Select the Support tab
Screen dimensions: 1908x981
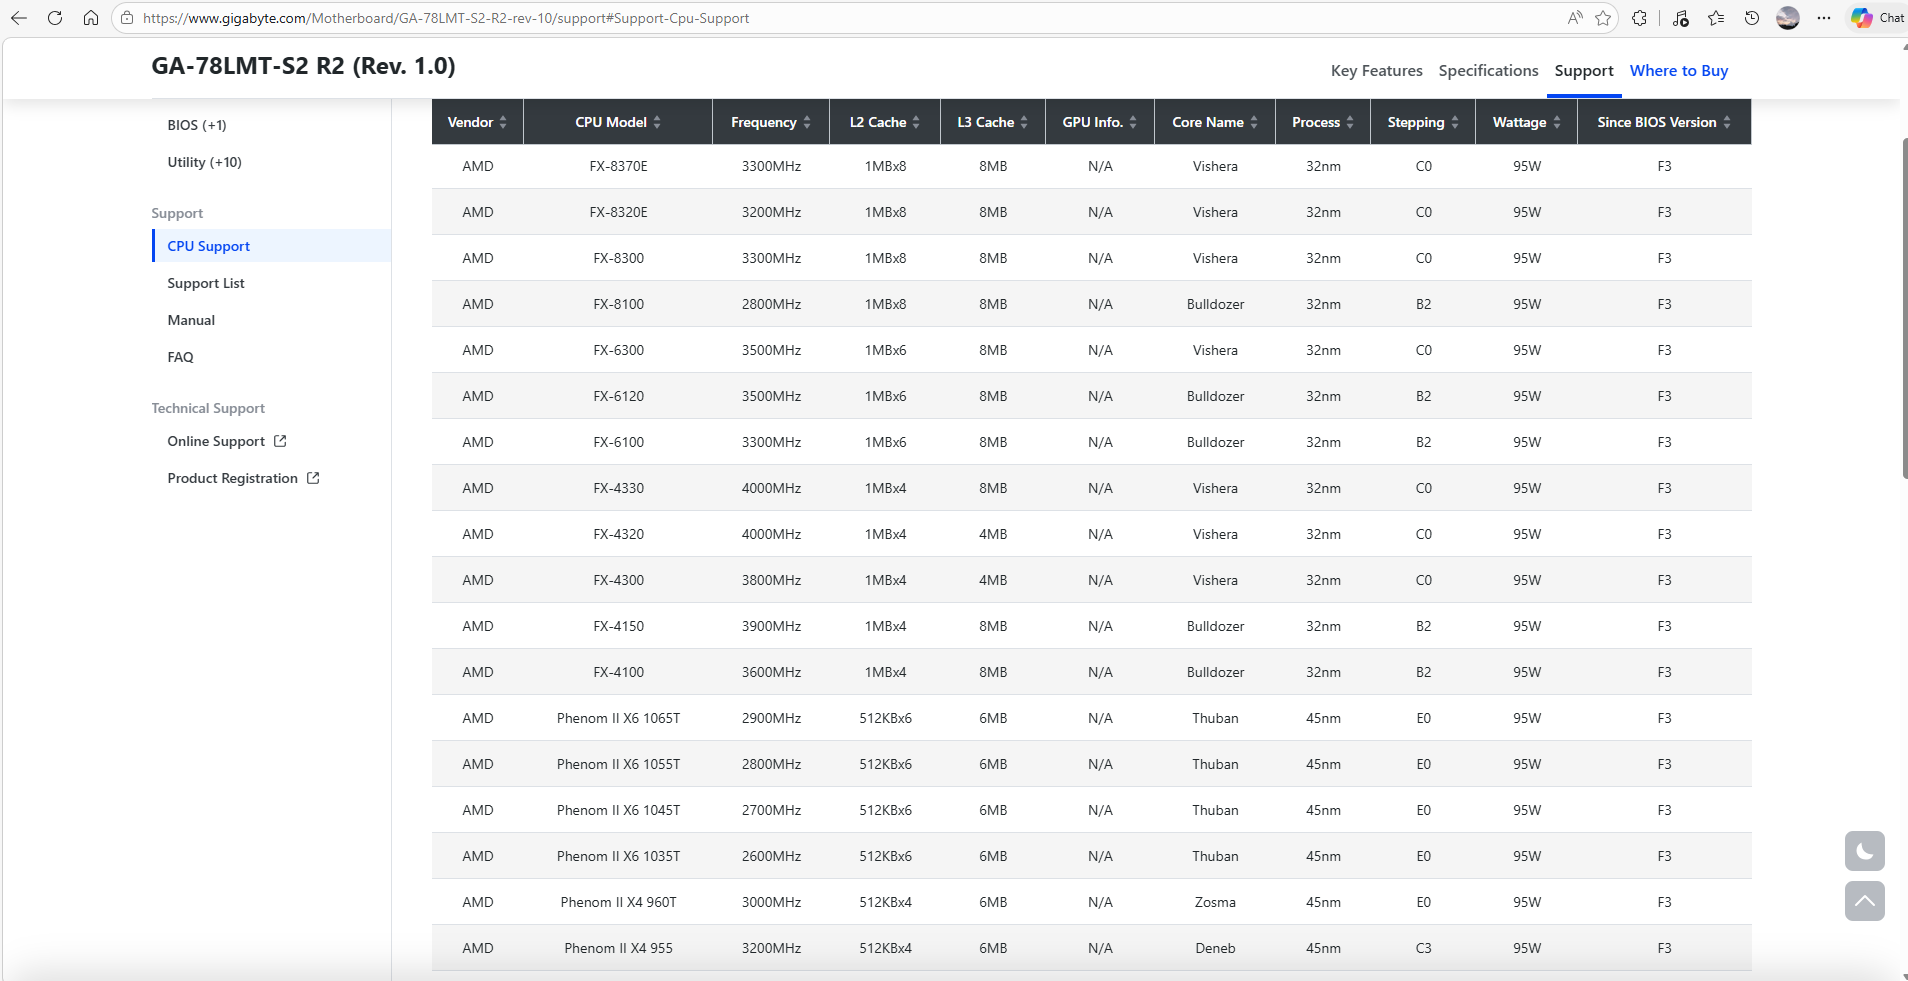(x=1584, y=71)
